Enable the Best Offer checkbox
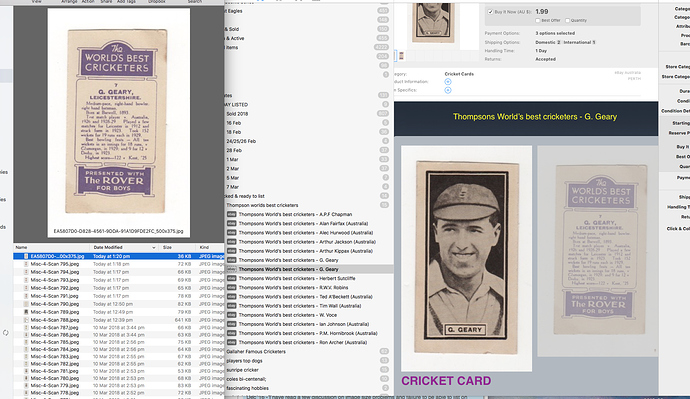690x399 pixels. pyautogui.click(x=537, y=20)
